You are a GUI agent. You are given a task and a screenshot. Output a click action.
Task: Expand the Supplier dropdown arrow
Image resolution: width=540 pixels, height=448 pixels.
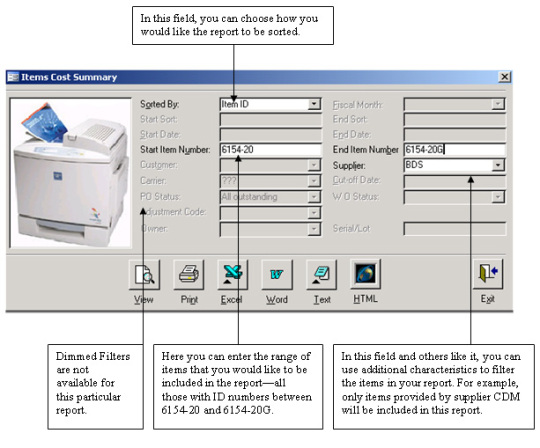(x=498, y=165)
